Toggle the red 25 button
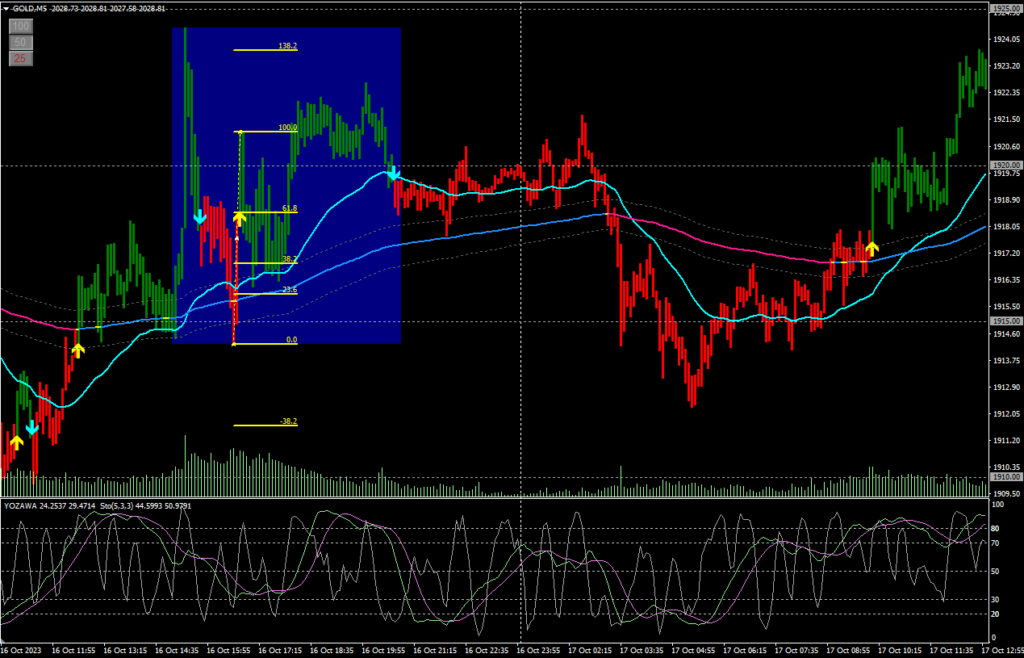The width and height of the screenshot is (1024, 658). click(x=19, y=59)
